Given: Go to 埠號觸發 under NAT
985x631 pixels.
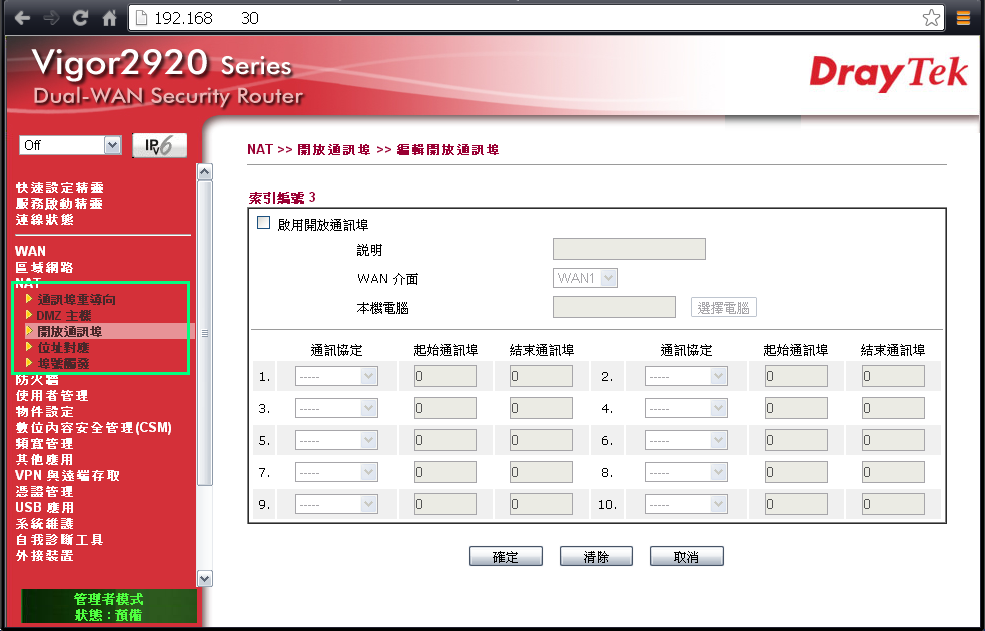Looking at the screenshot, I should pyautogui.click(x=63, y=363).
